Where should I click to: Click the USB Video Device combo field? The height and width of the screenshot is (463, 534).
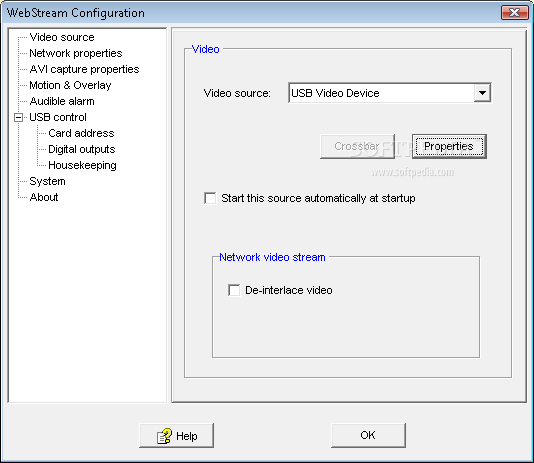(389, 93)
